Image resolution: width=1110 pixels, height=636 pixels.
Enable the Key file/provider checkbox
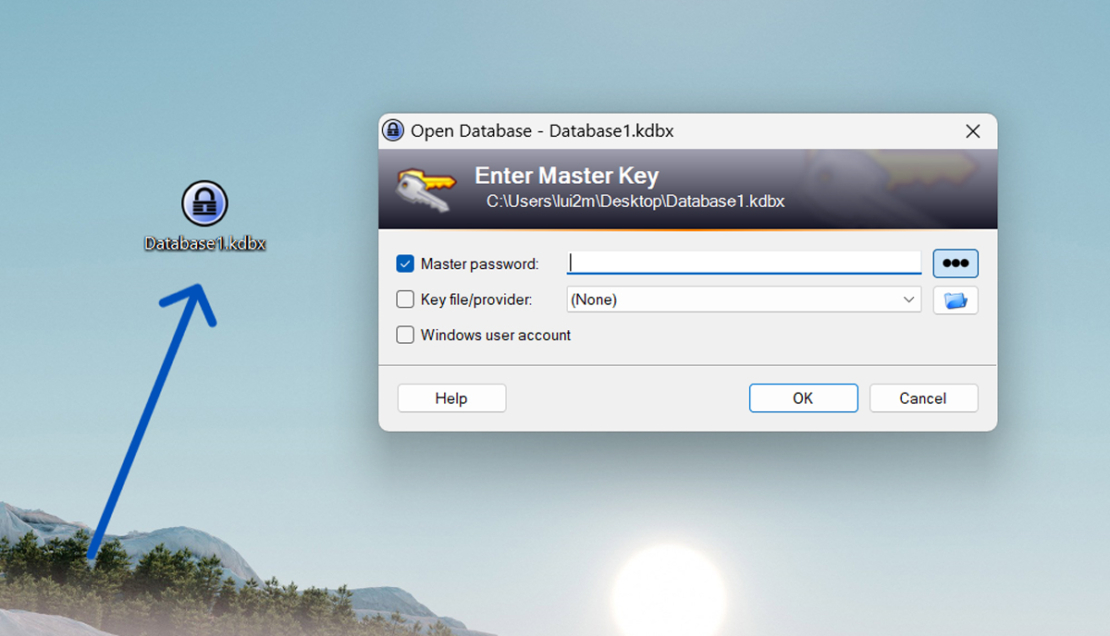coord(405,298)
